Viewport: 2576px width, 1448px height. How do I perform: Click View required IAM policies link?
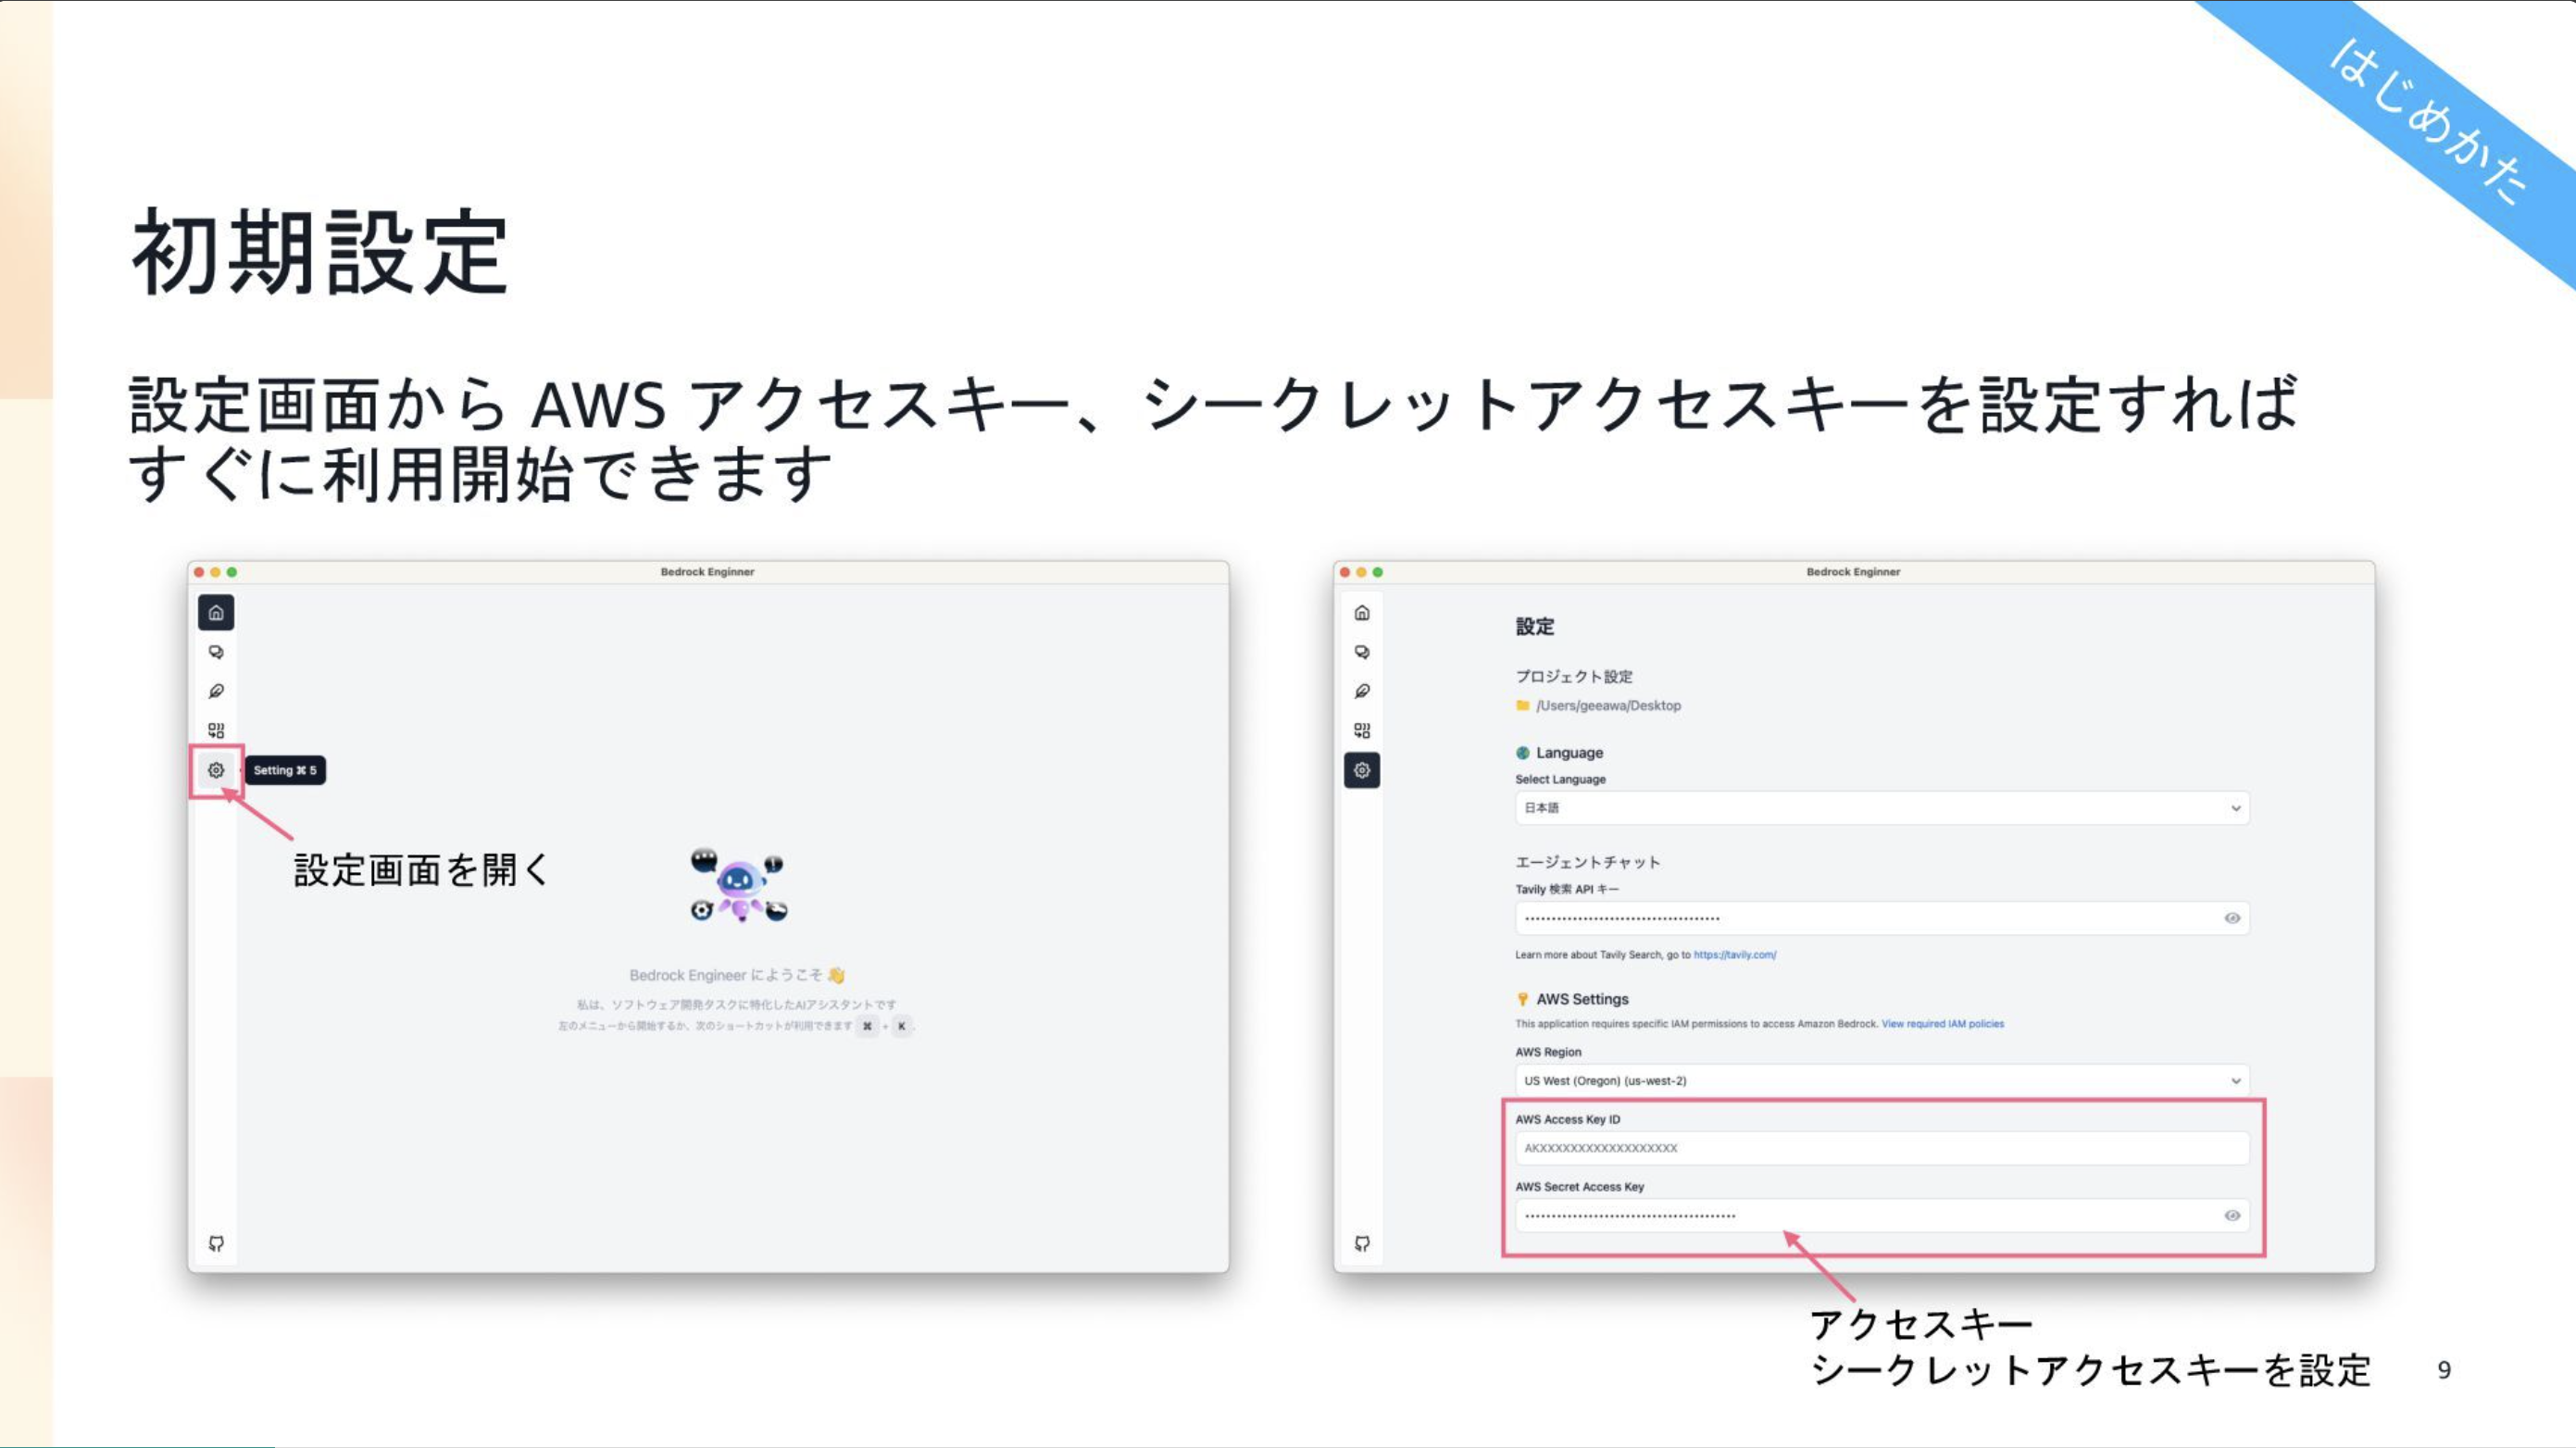point(1942,1024)
